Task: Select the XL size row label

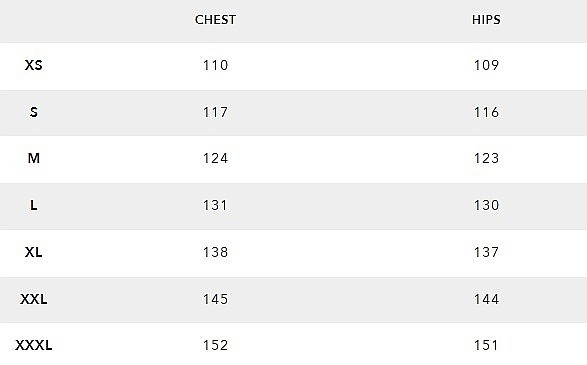Action: [x=34, y=252]
